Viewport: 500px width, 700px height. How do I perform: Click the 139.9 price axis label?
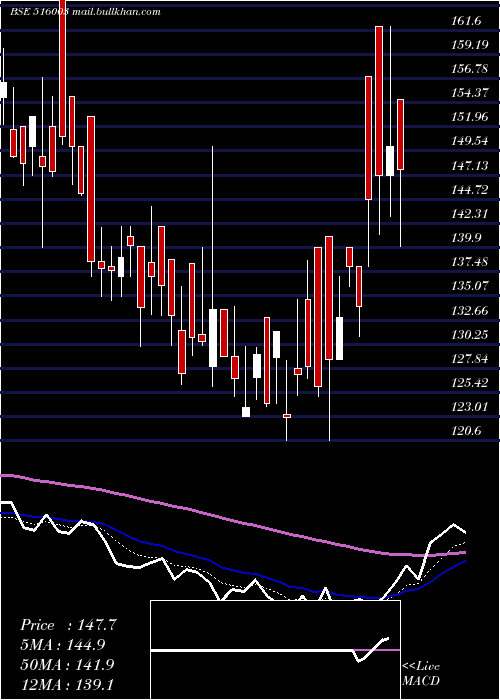pyautogui.click(x=466, y=238)
